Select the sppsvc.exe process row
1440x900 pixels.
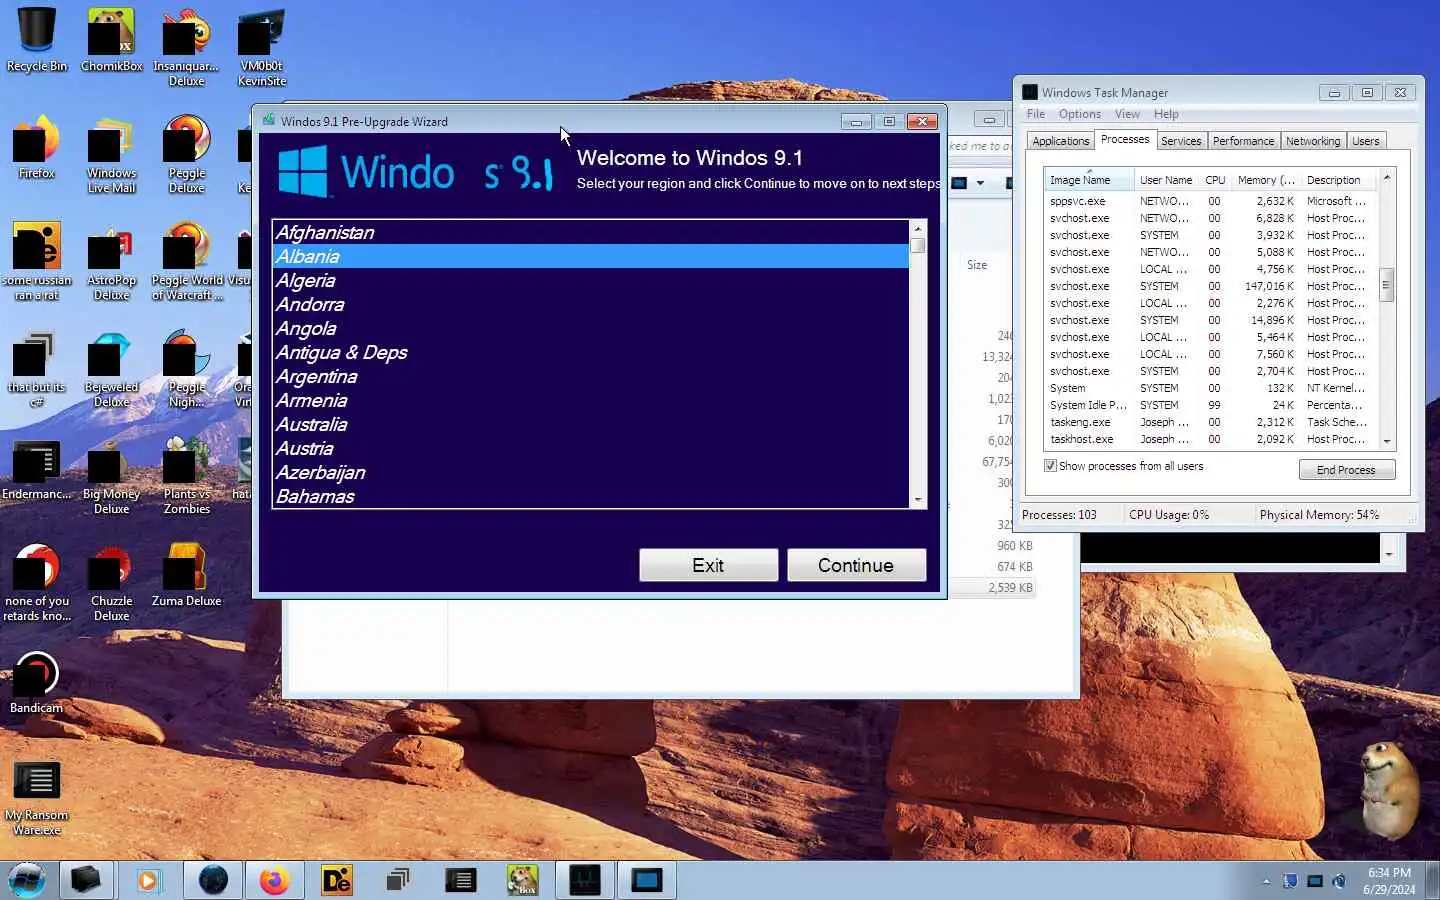click(x=1211, y=201)
